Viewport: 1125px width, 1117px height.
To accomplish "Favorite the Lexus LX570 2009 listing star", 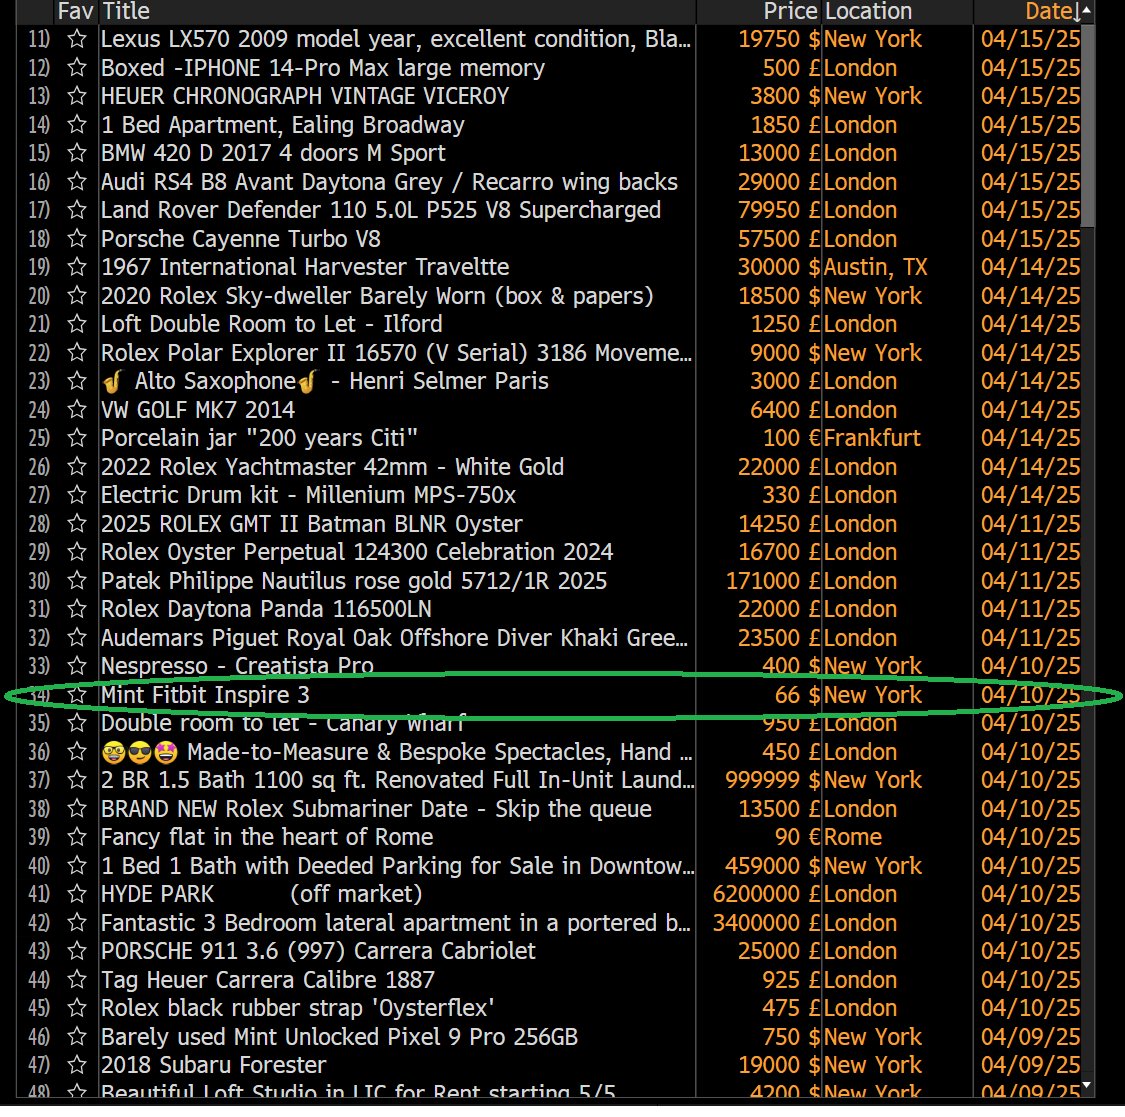I will pyautogui.click(x=77, y=39).
